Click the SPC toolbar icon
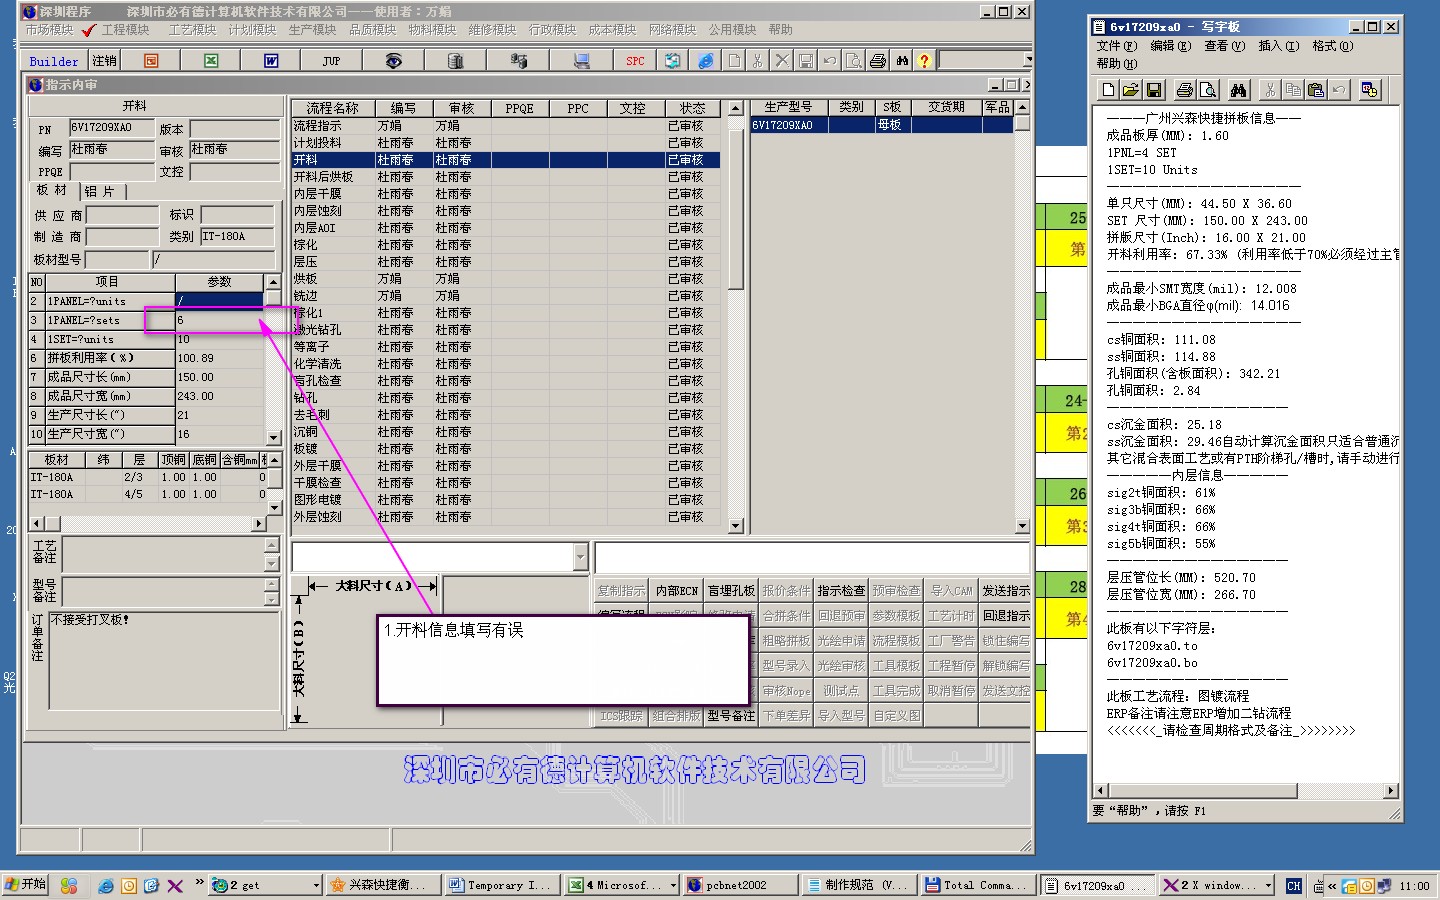 [635, 61]
